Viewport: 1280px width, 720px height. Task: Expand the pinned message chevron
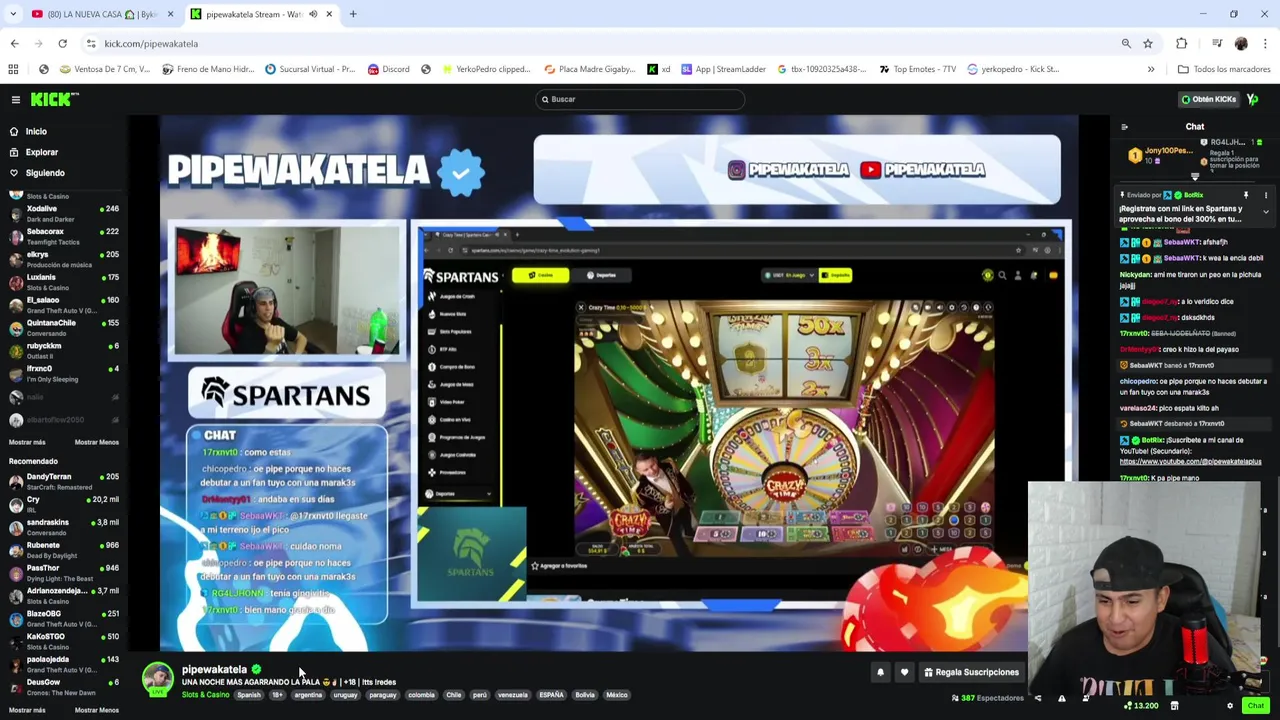point(1265,212)
